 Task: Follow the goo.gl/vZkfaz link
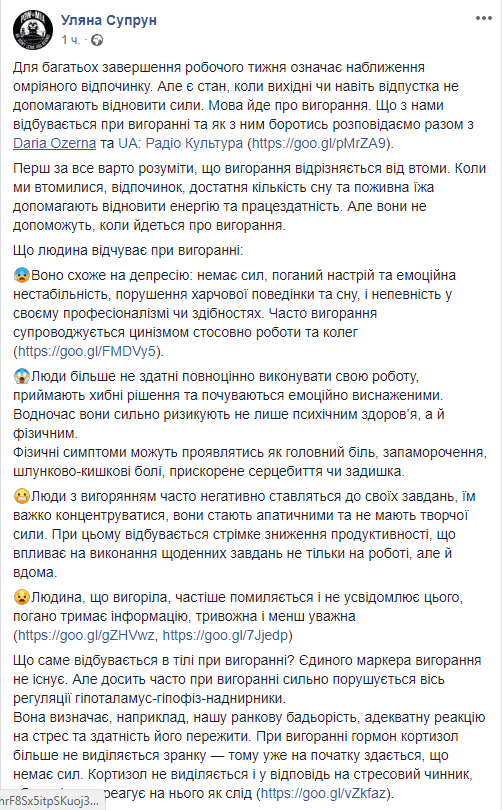point(322,793)
